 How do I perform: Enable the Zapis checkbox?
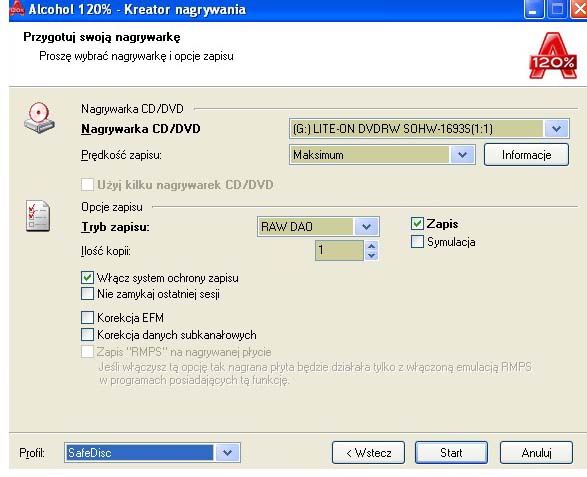coord(417,224)
